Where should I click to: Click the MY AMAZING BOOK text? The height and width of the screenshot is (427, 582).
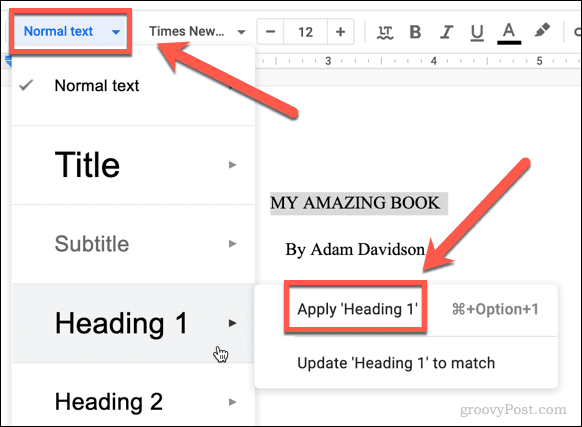point(355,203)
